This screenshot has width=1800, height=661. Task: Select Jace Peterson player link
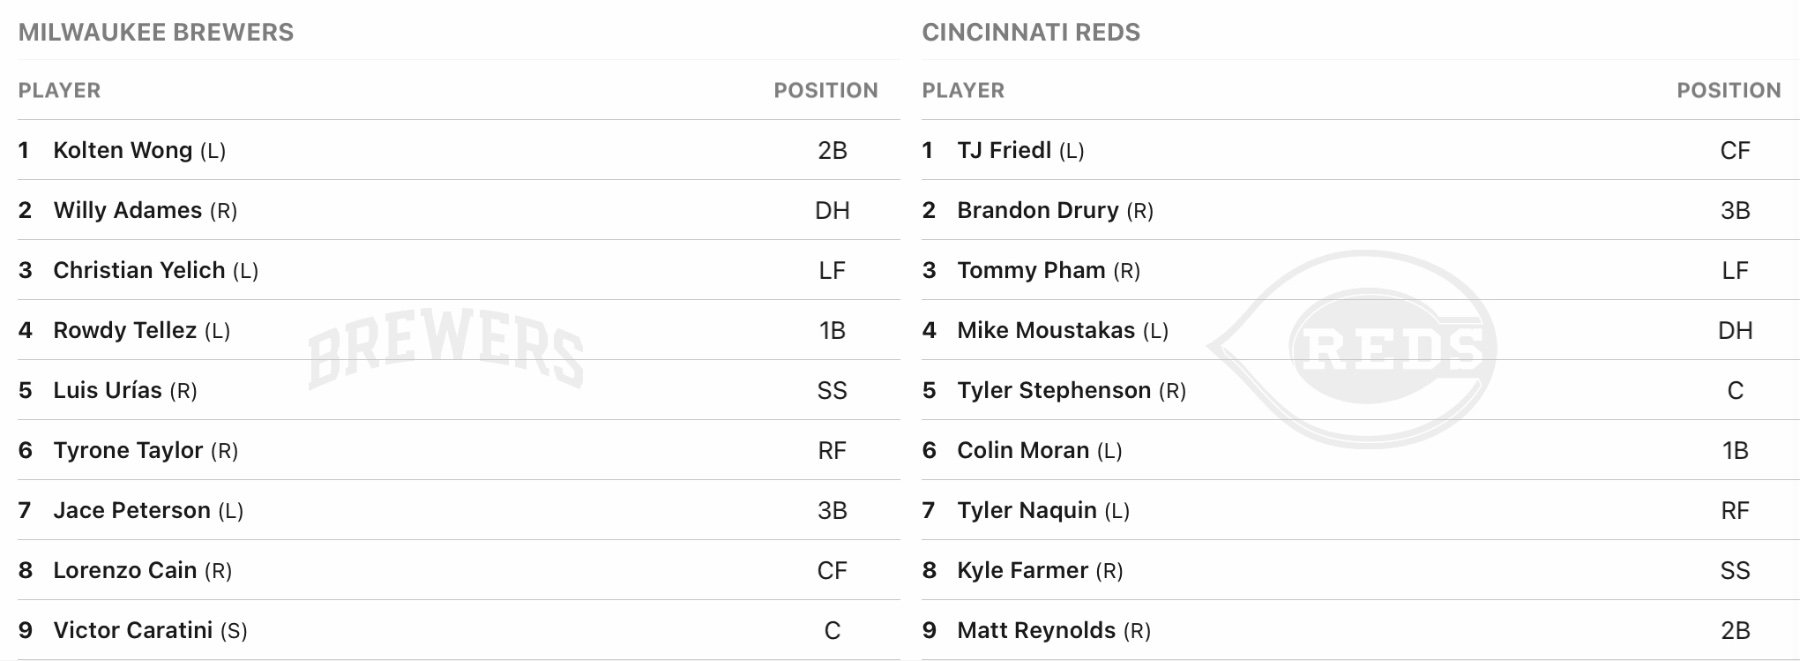pos(131,510)
